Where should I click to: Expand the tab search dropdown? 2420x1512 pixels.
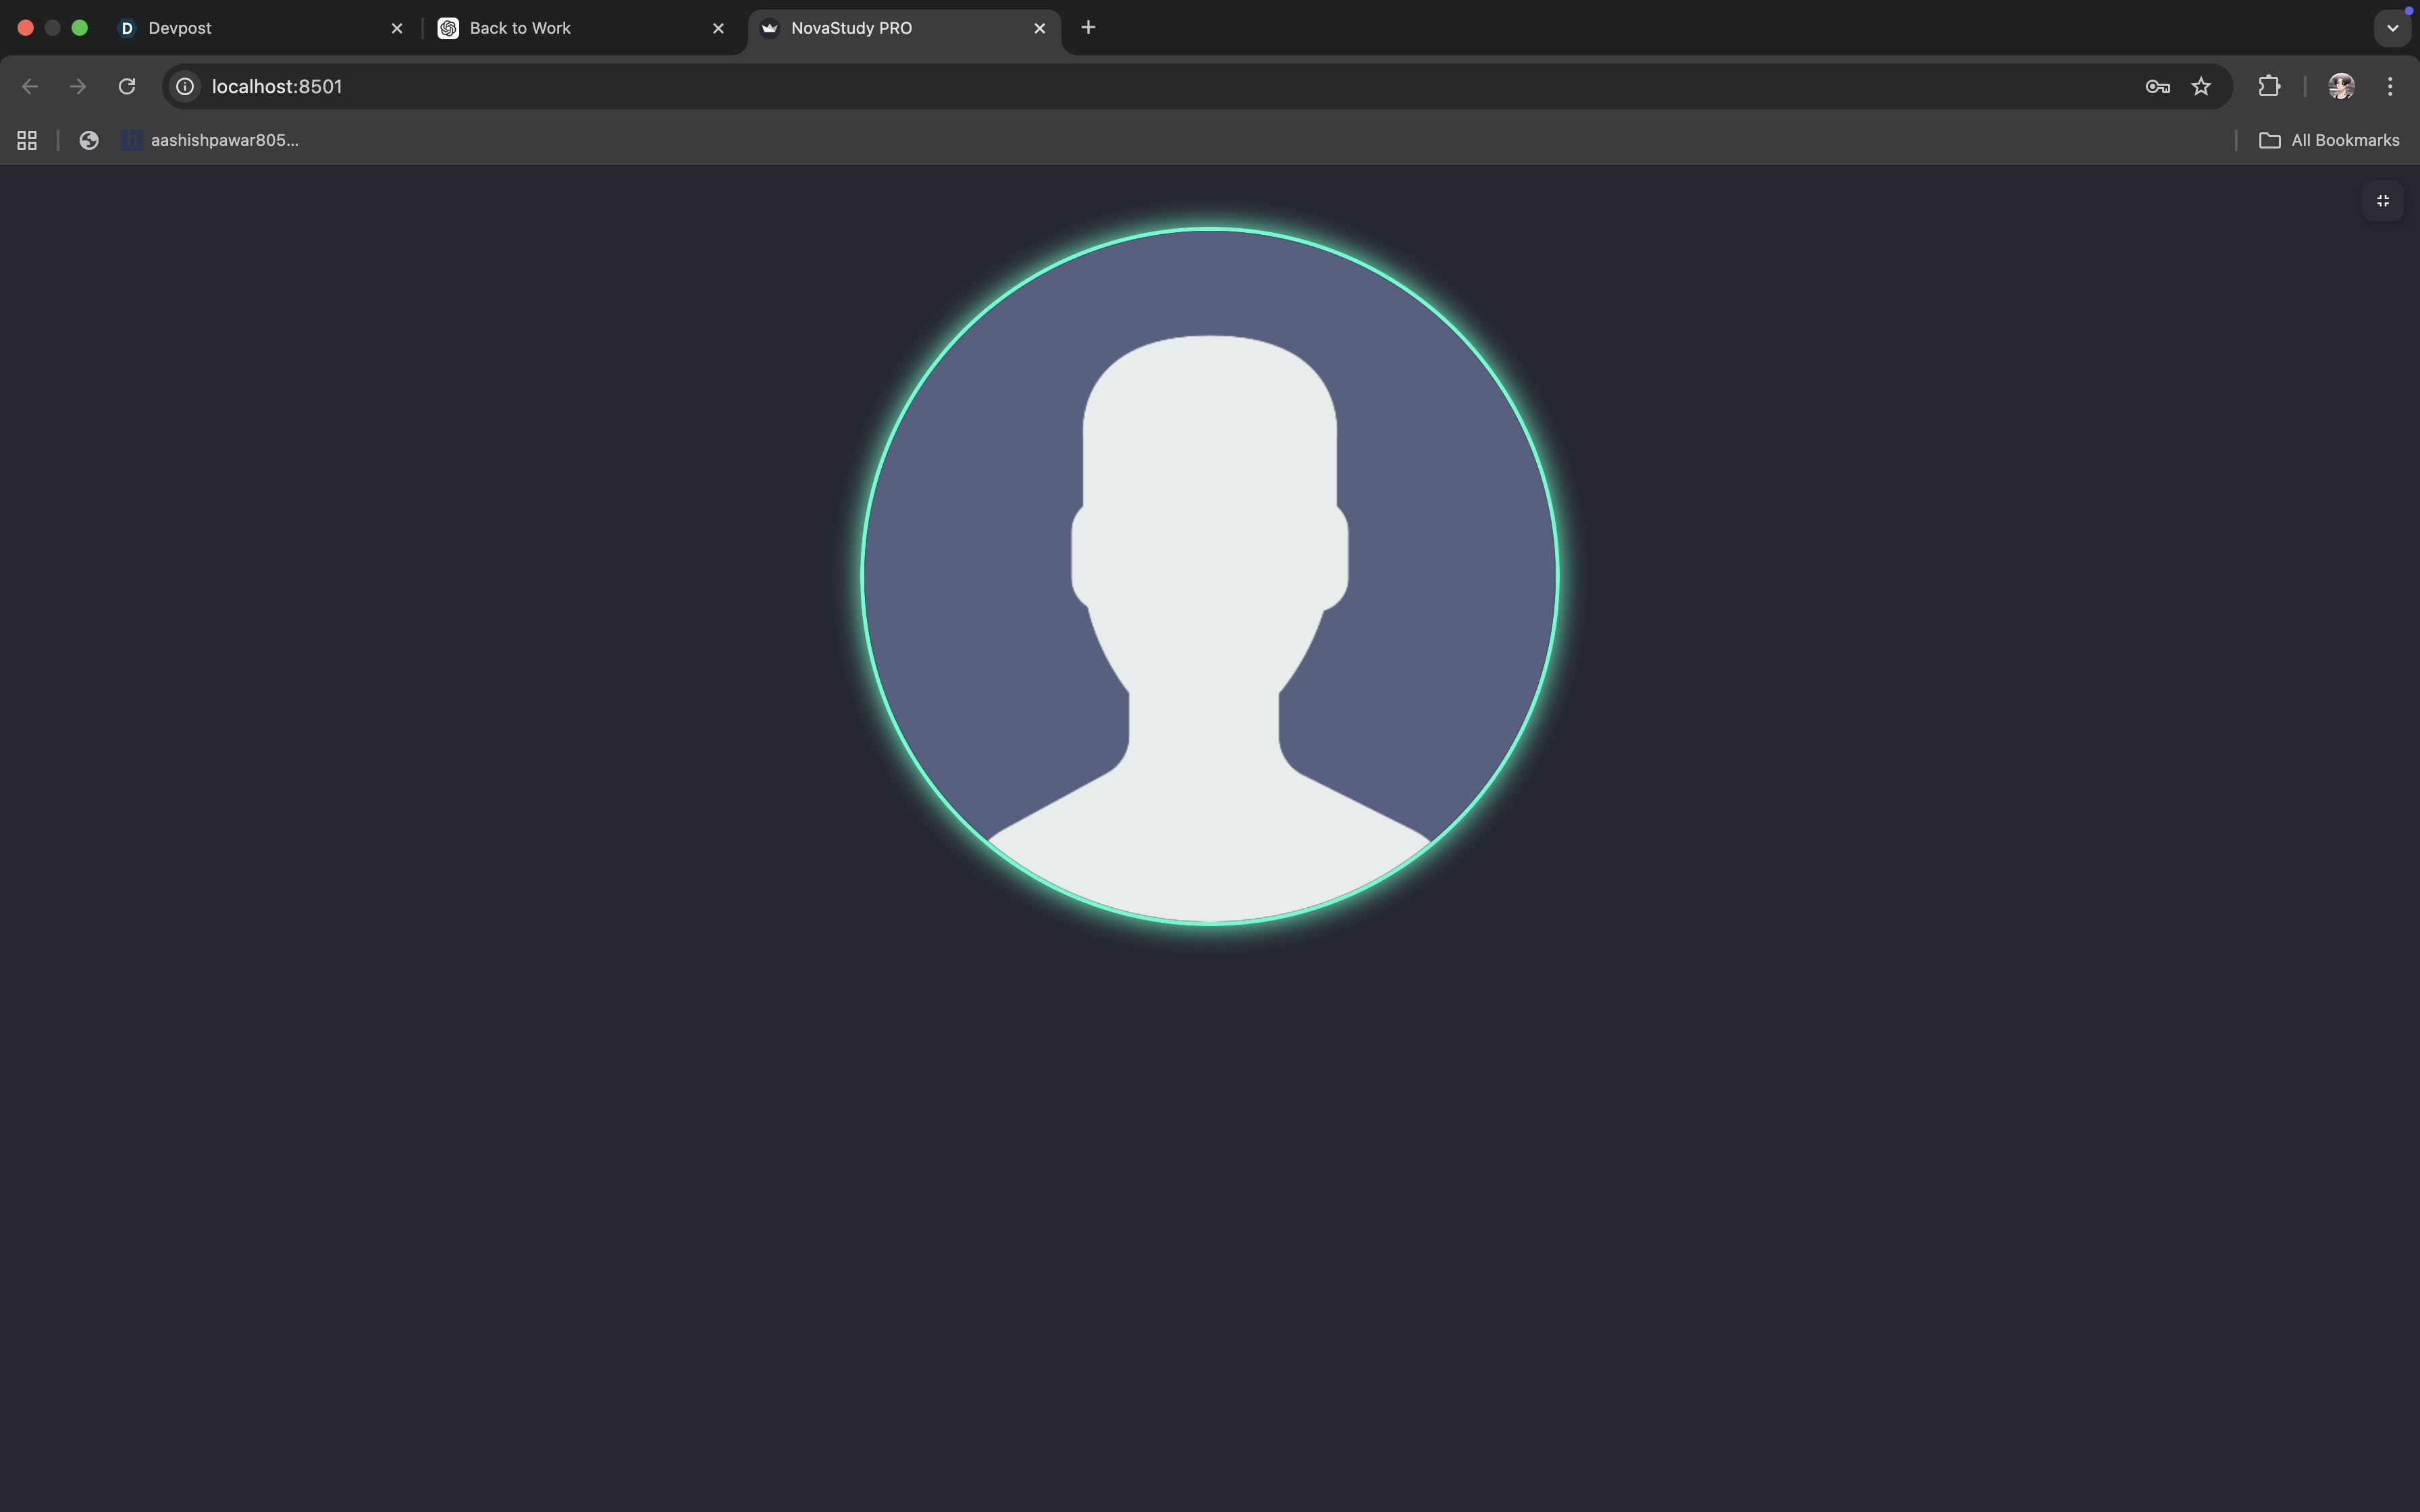tap(2392, 28)
